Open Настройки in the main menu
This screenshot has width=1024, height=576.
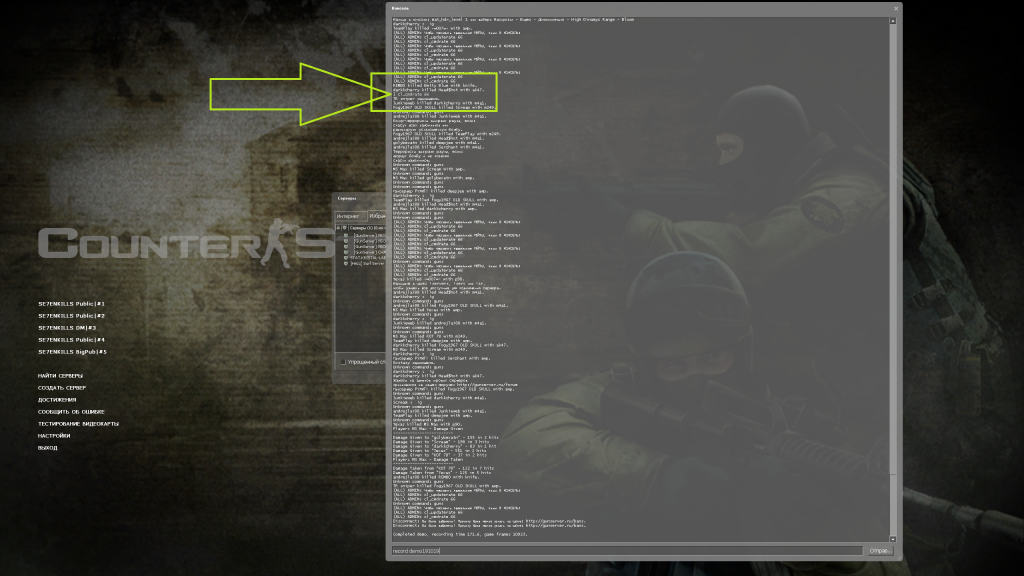[x=54, y=436]
